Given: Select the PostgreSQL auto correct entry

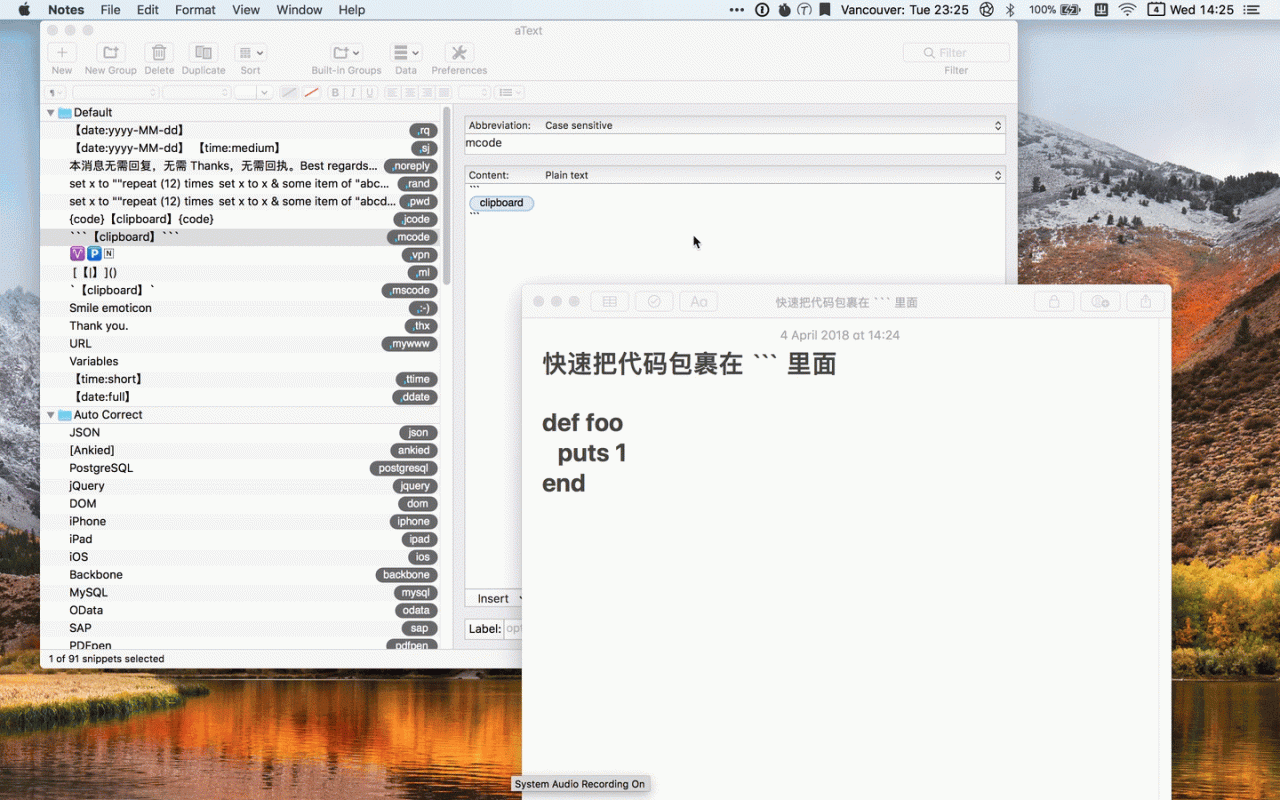Looking at the screenshot, I should click(240, 468).
